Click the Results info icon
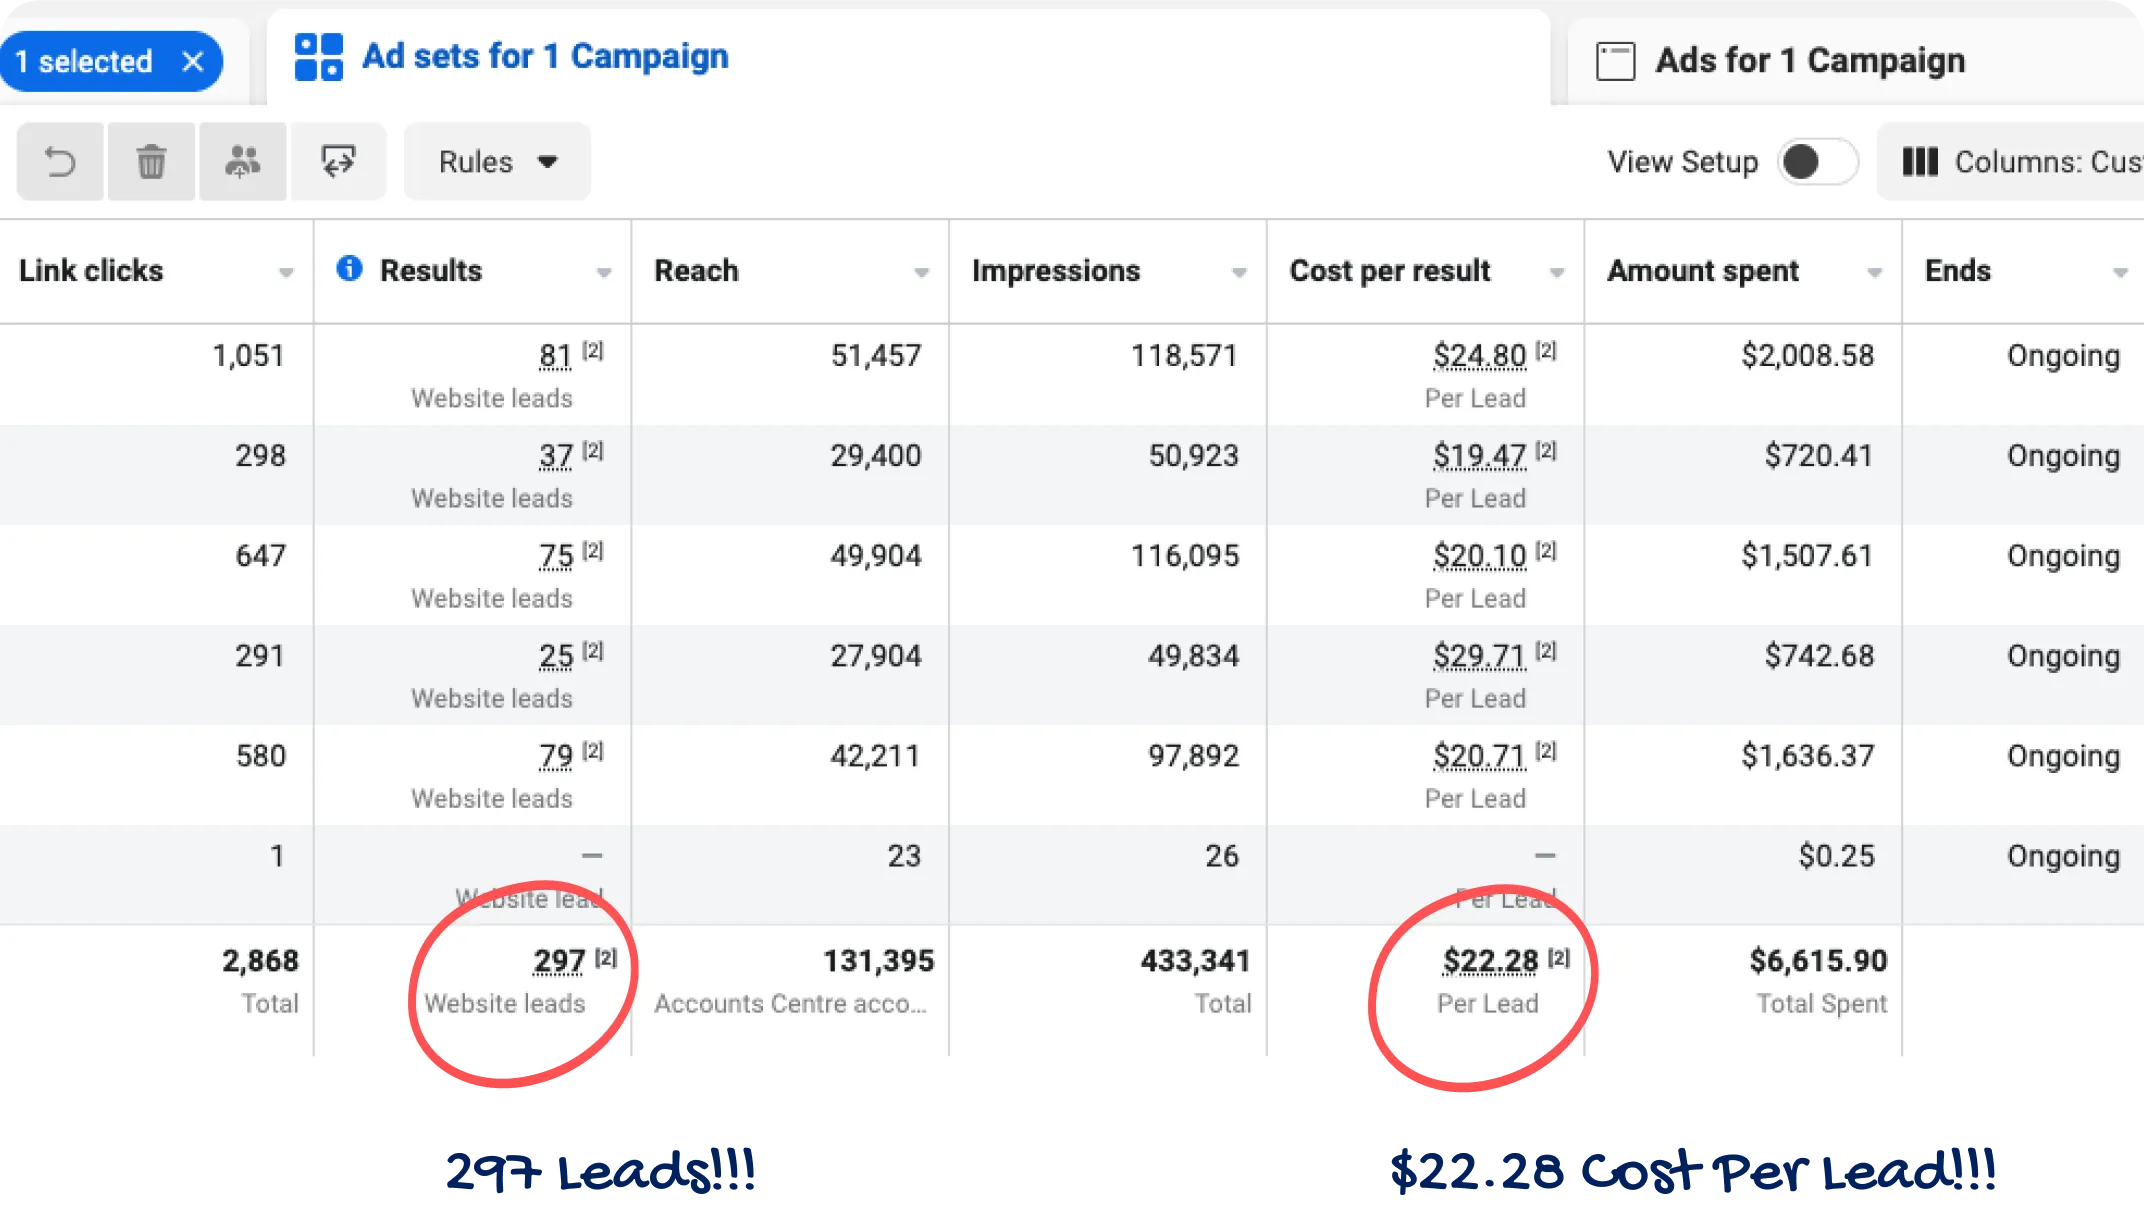The height and width of the screenshot is (1211, 2144). pyautogui.click(x=349, y=268)
